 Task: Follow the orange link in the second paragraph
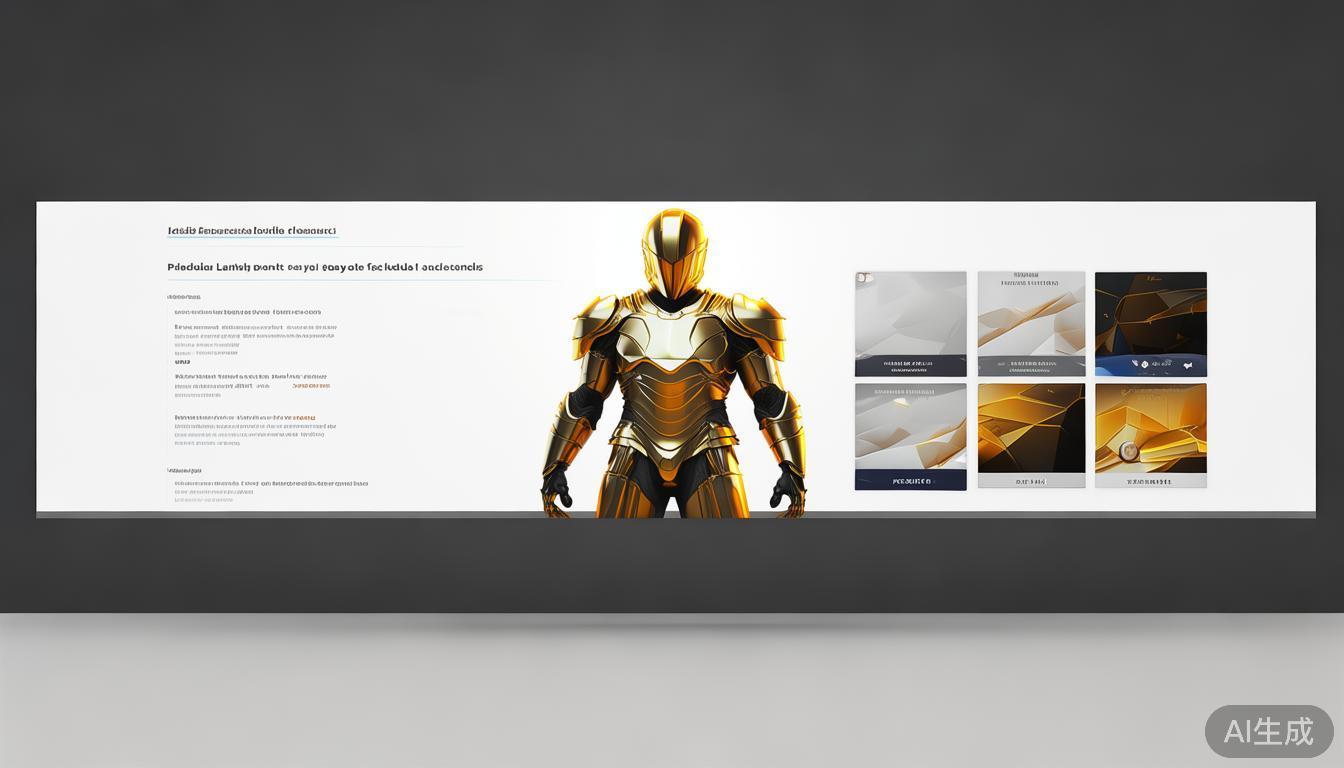[310, 385]
